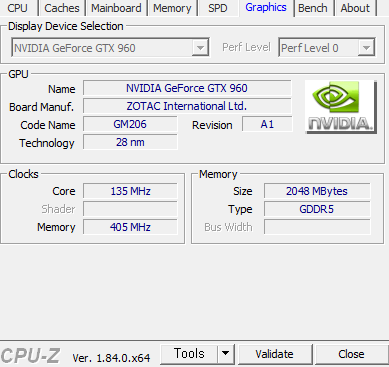Select the GDDR5 memory type value
The width and height of the screenshot is (389, 367).
[x=317, y=209]
